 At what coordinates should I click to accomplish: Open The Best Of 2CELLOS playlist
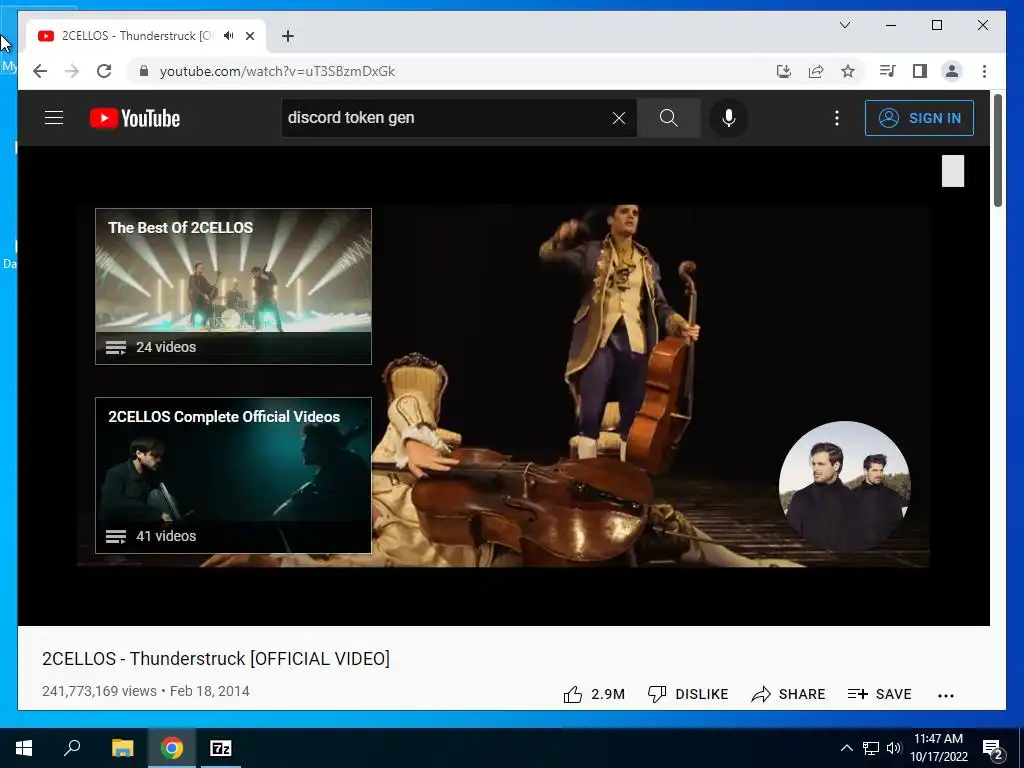[233, 286]
